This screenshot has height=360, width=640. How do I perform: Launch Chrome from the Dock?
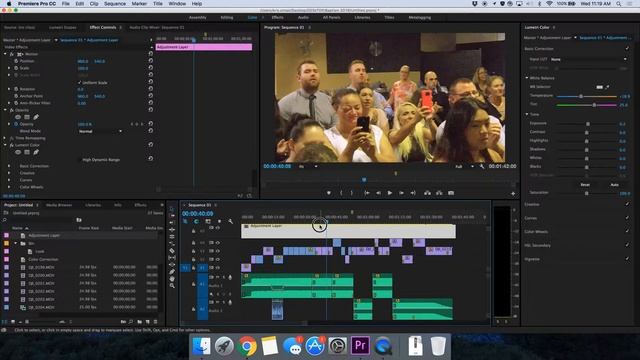[247, 346]
